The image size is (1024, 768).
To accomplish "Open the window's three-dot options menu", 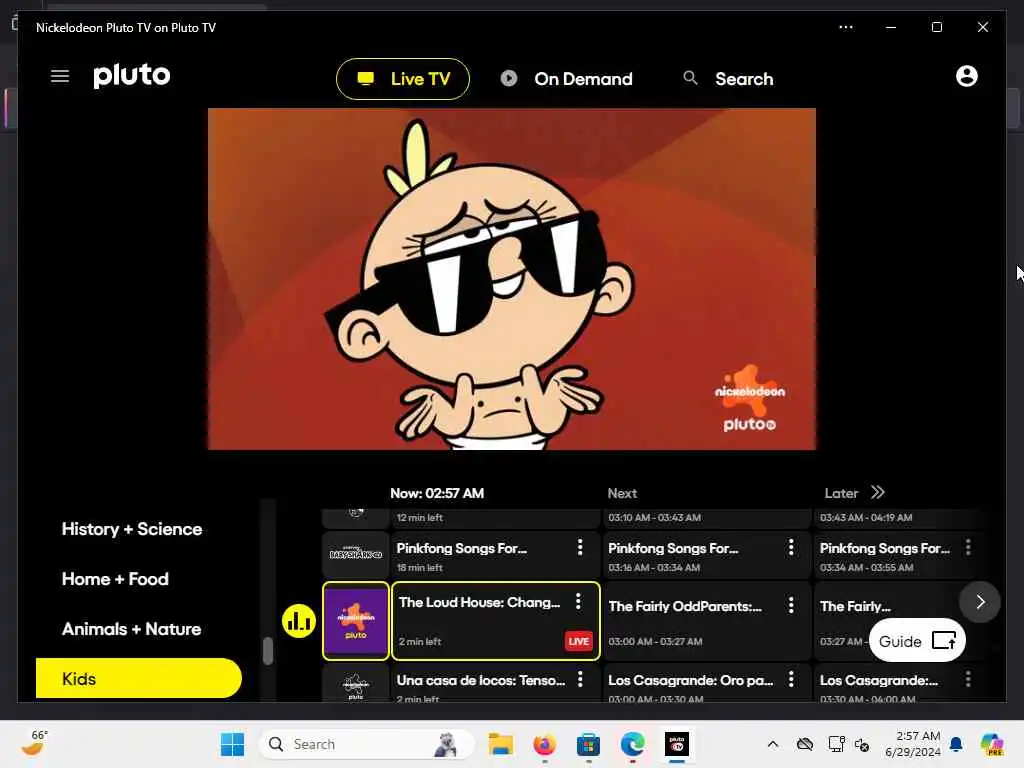I will pyautogui.click(x=846, y=27).
